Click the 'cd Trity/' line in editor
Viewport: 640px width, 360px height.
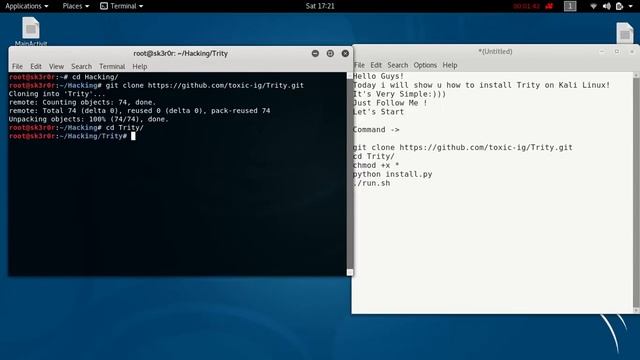click(374, 156)
